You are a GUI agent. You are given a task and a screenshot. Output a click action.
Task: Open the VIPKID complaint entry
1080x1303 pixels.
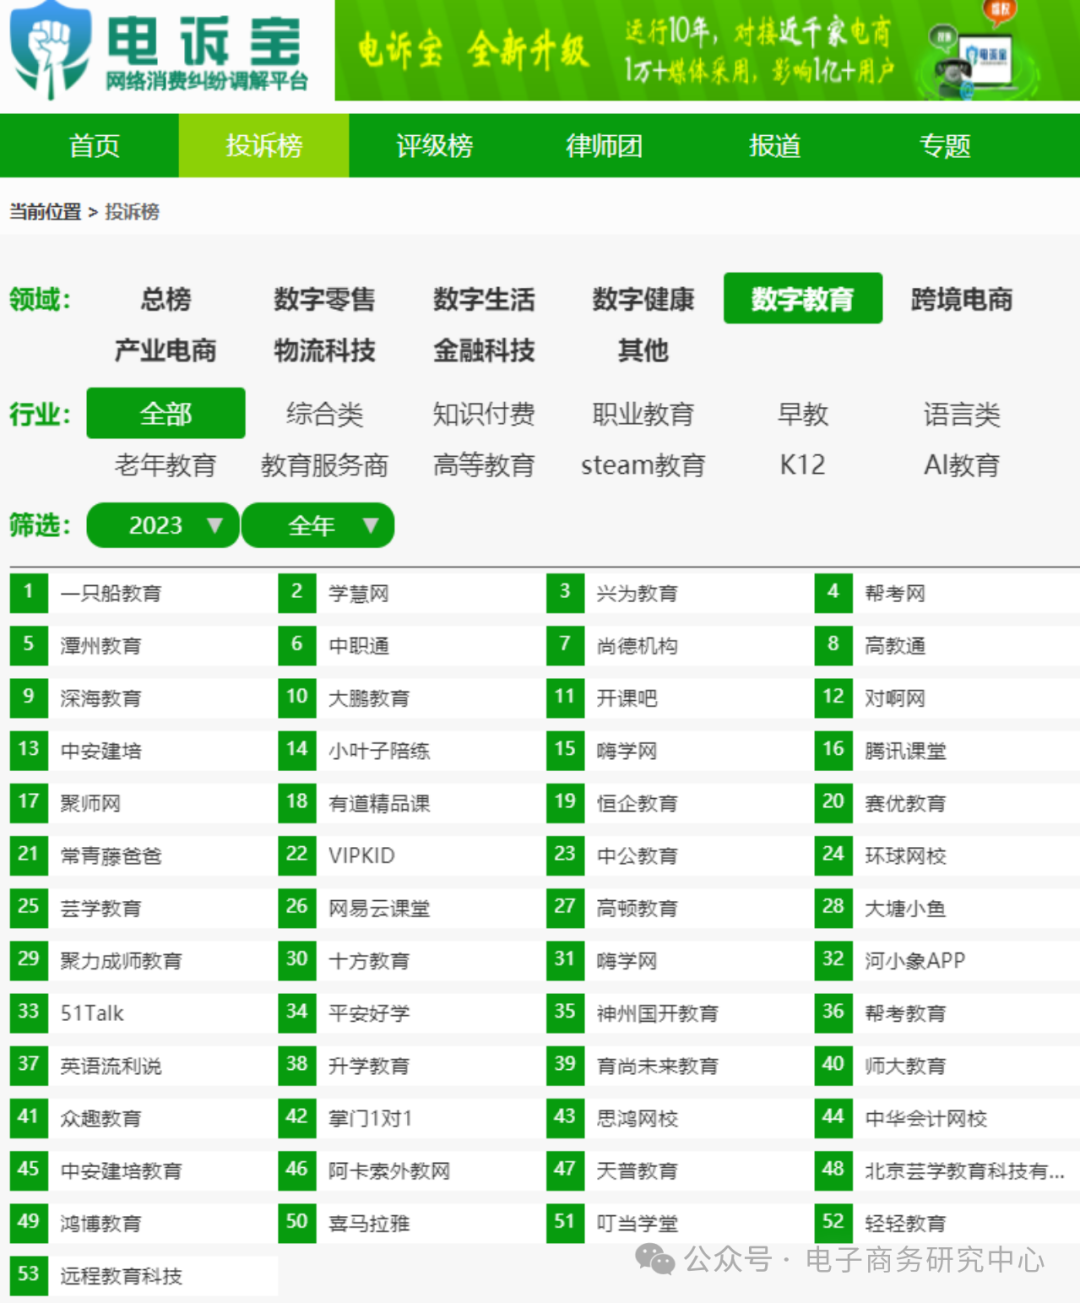363,856
